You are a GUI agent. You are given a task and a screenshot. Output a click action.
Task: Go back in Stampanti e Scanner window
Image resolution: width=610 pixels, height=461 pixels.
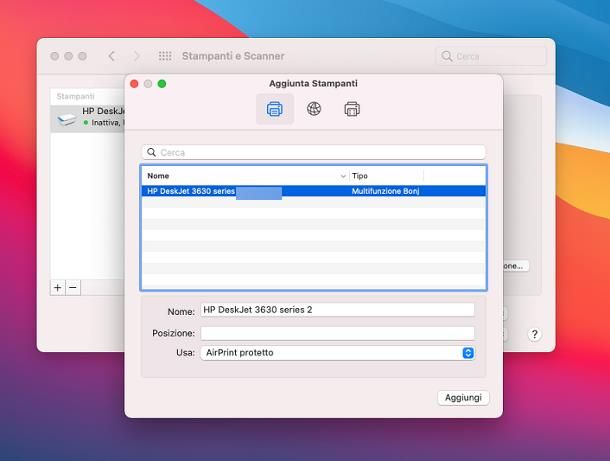click(112, 56)
